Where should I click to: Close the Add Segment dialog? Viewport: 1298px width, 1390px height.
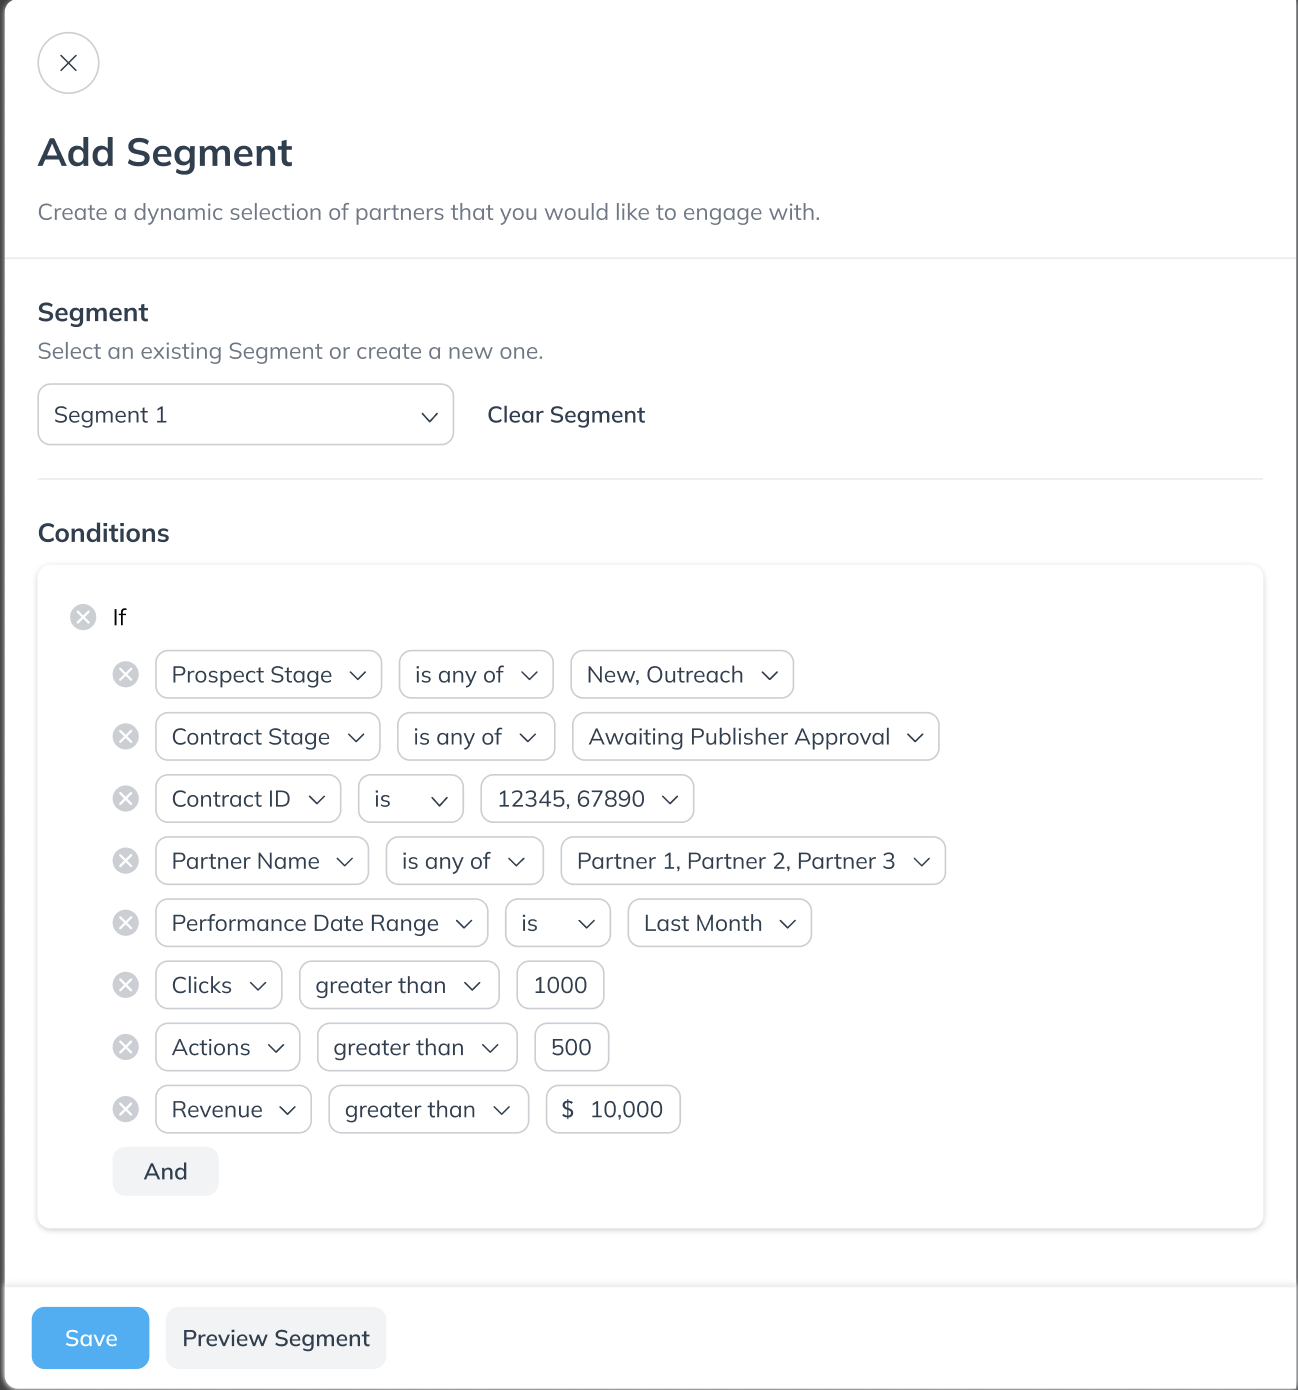click(68, 63)
